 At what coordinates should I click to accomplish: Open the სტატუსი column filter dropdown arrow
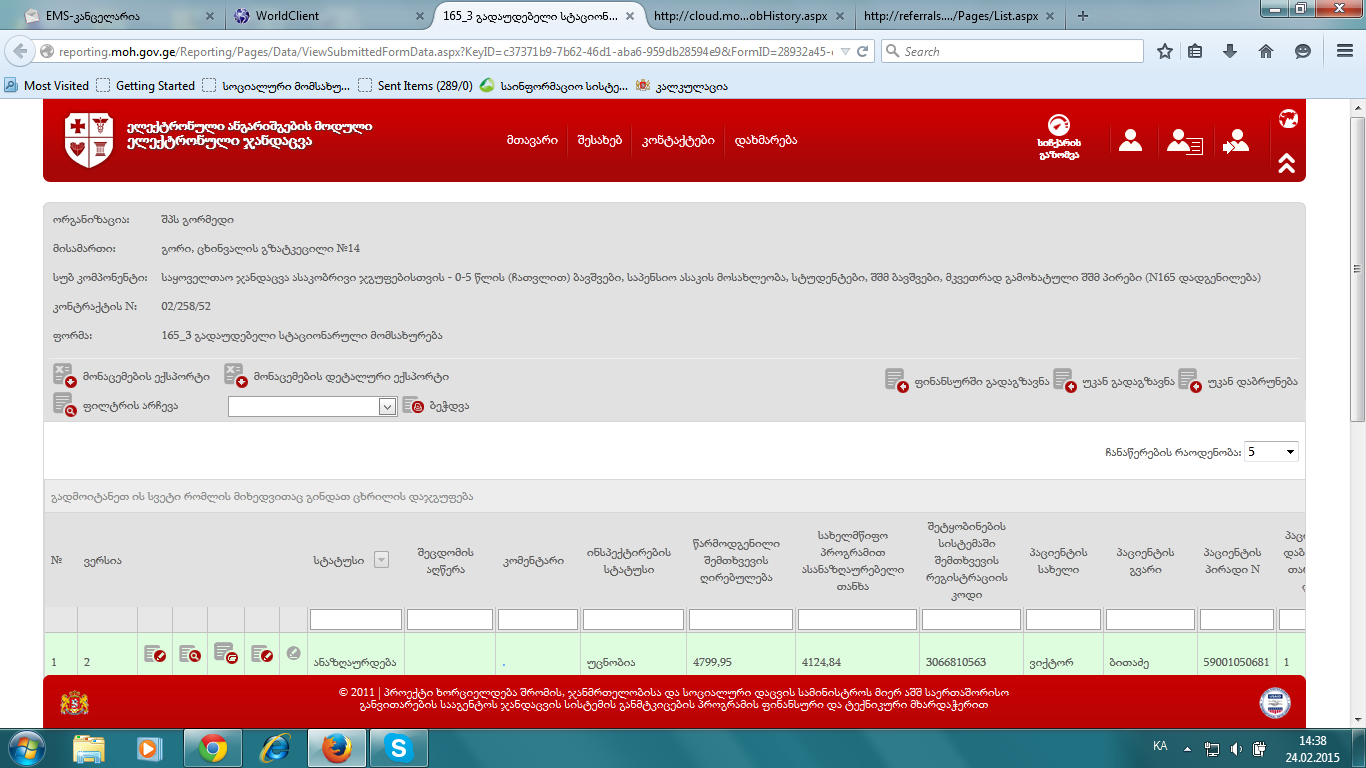[380, 561]
